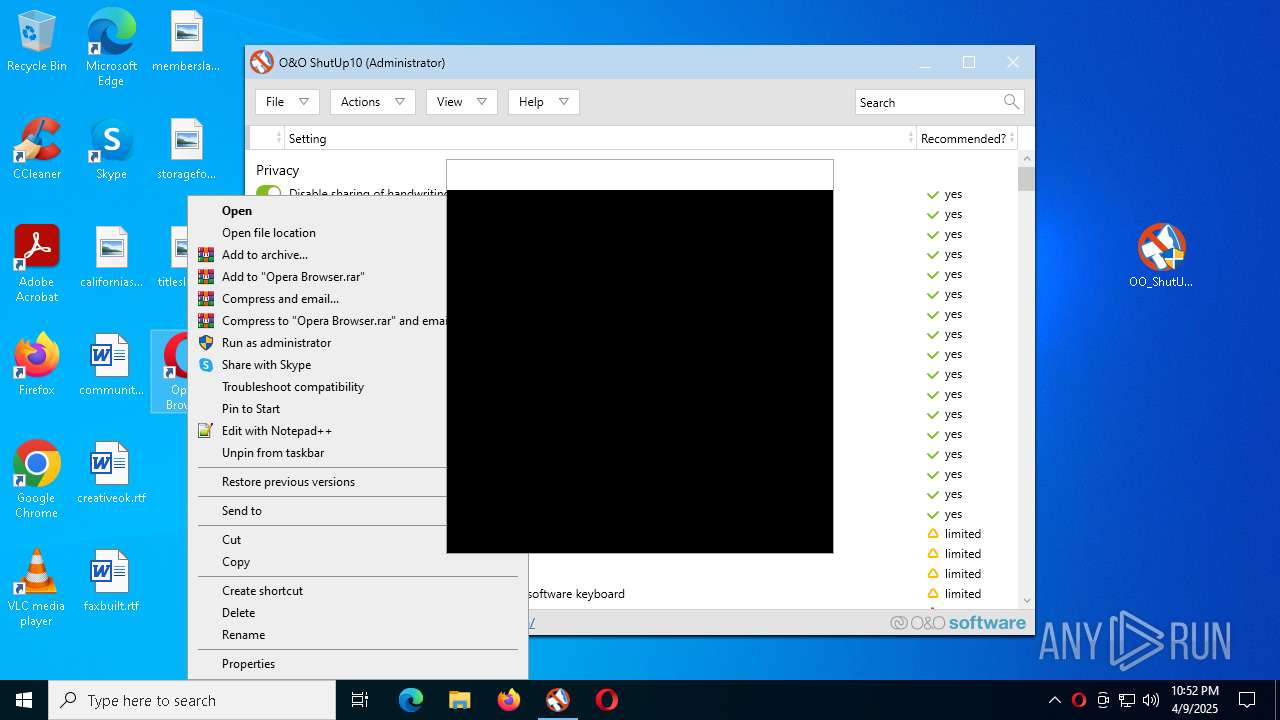
Task: Switch to O&O ShutUp10 taskbar button
Action: [x=558, y=700]
